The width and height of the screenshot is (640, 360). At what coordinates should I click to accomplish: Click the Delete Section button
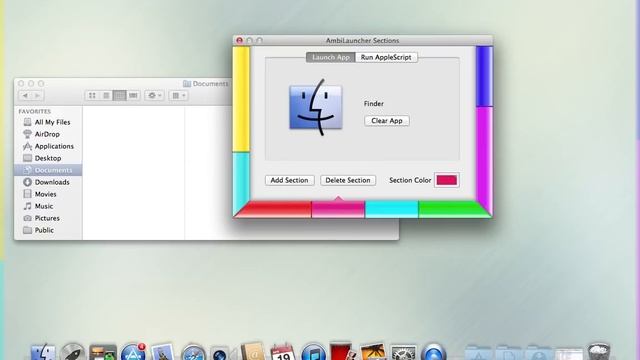(x=348, y=180)
